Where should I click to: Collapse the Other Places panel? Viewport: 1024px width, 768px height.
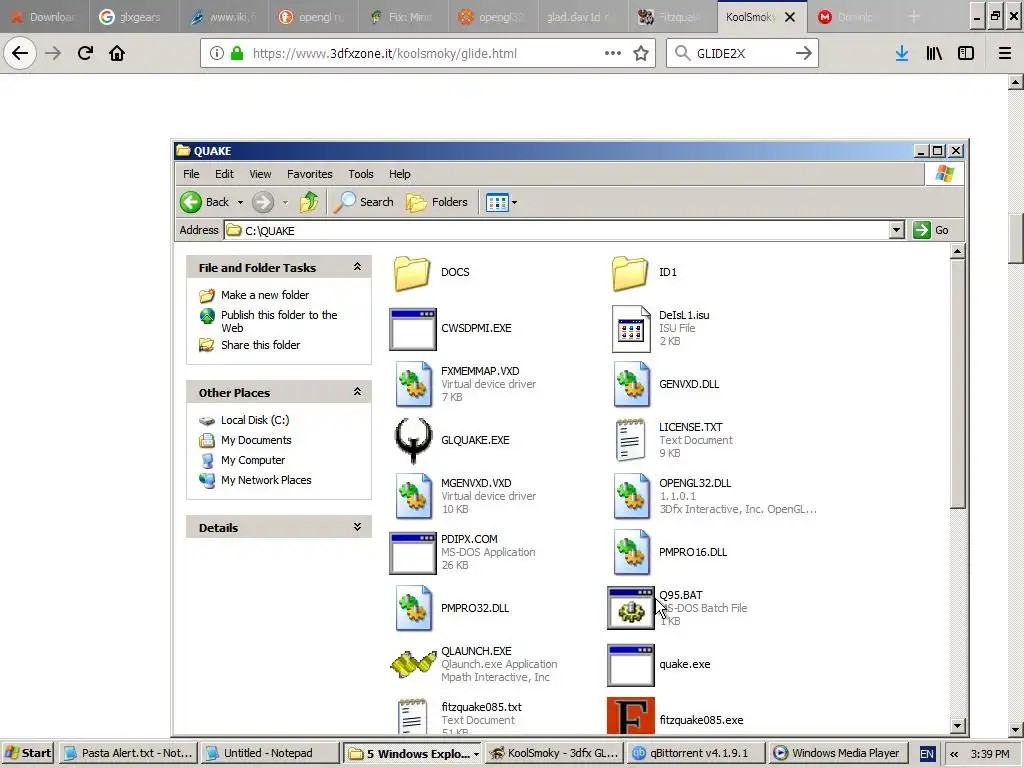[357, 392]
